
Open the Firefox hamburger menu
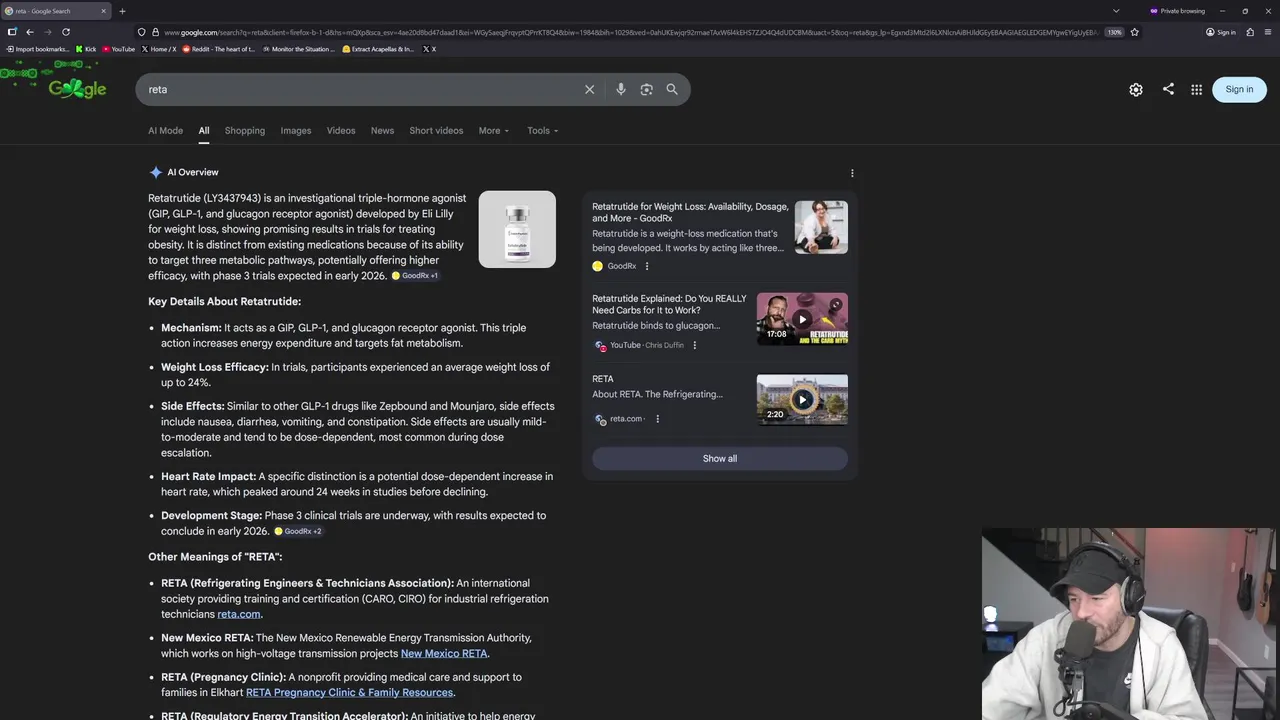click(1268, 32)
